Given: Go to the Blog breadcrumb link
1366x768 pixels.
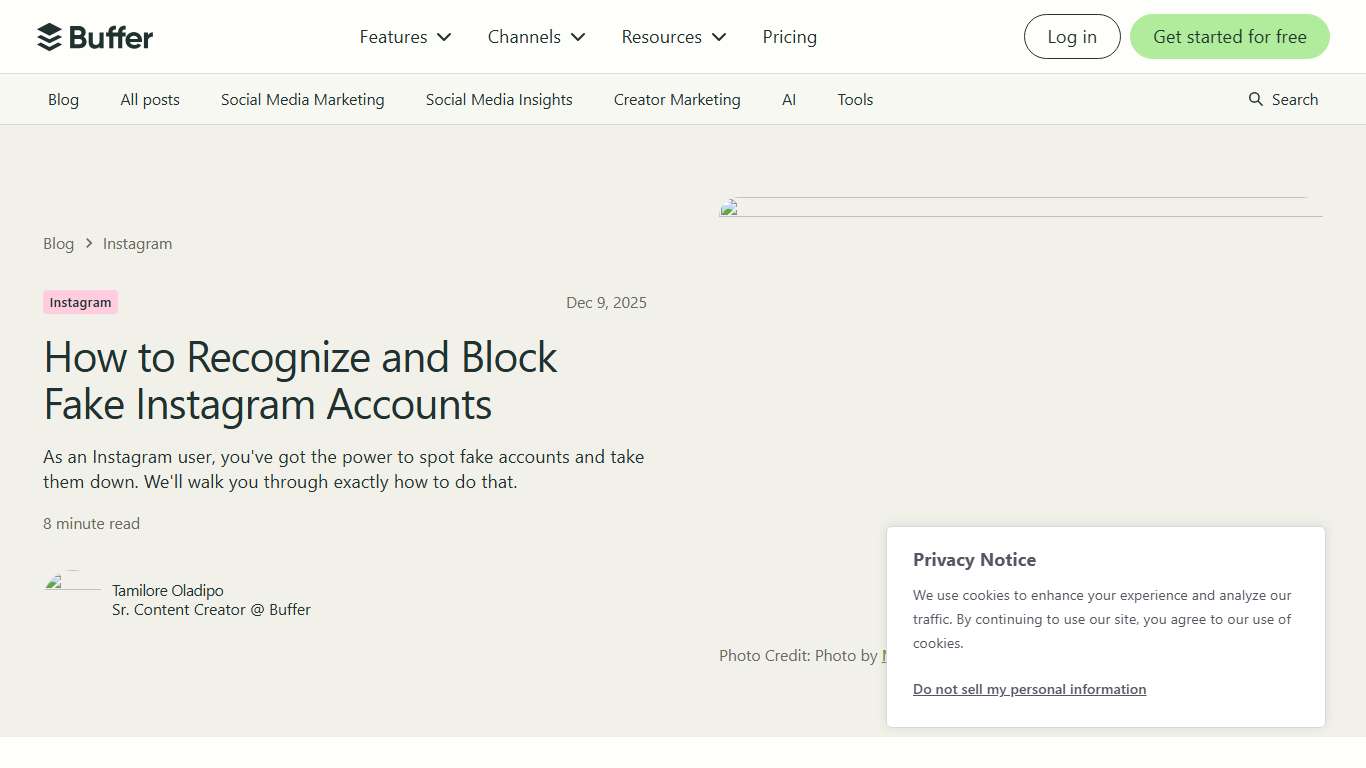Looking at the screenshot, I should (58, 243).
